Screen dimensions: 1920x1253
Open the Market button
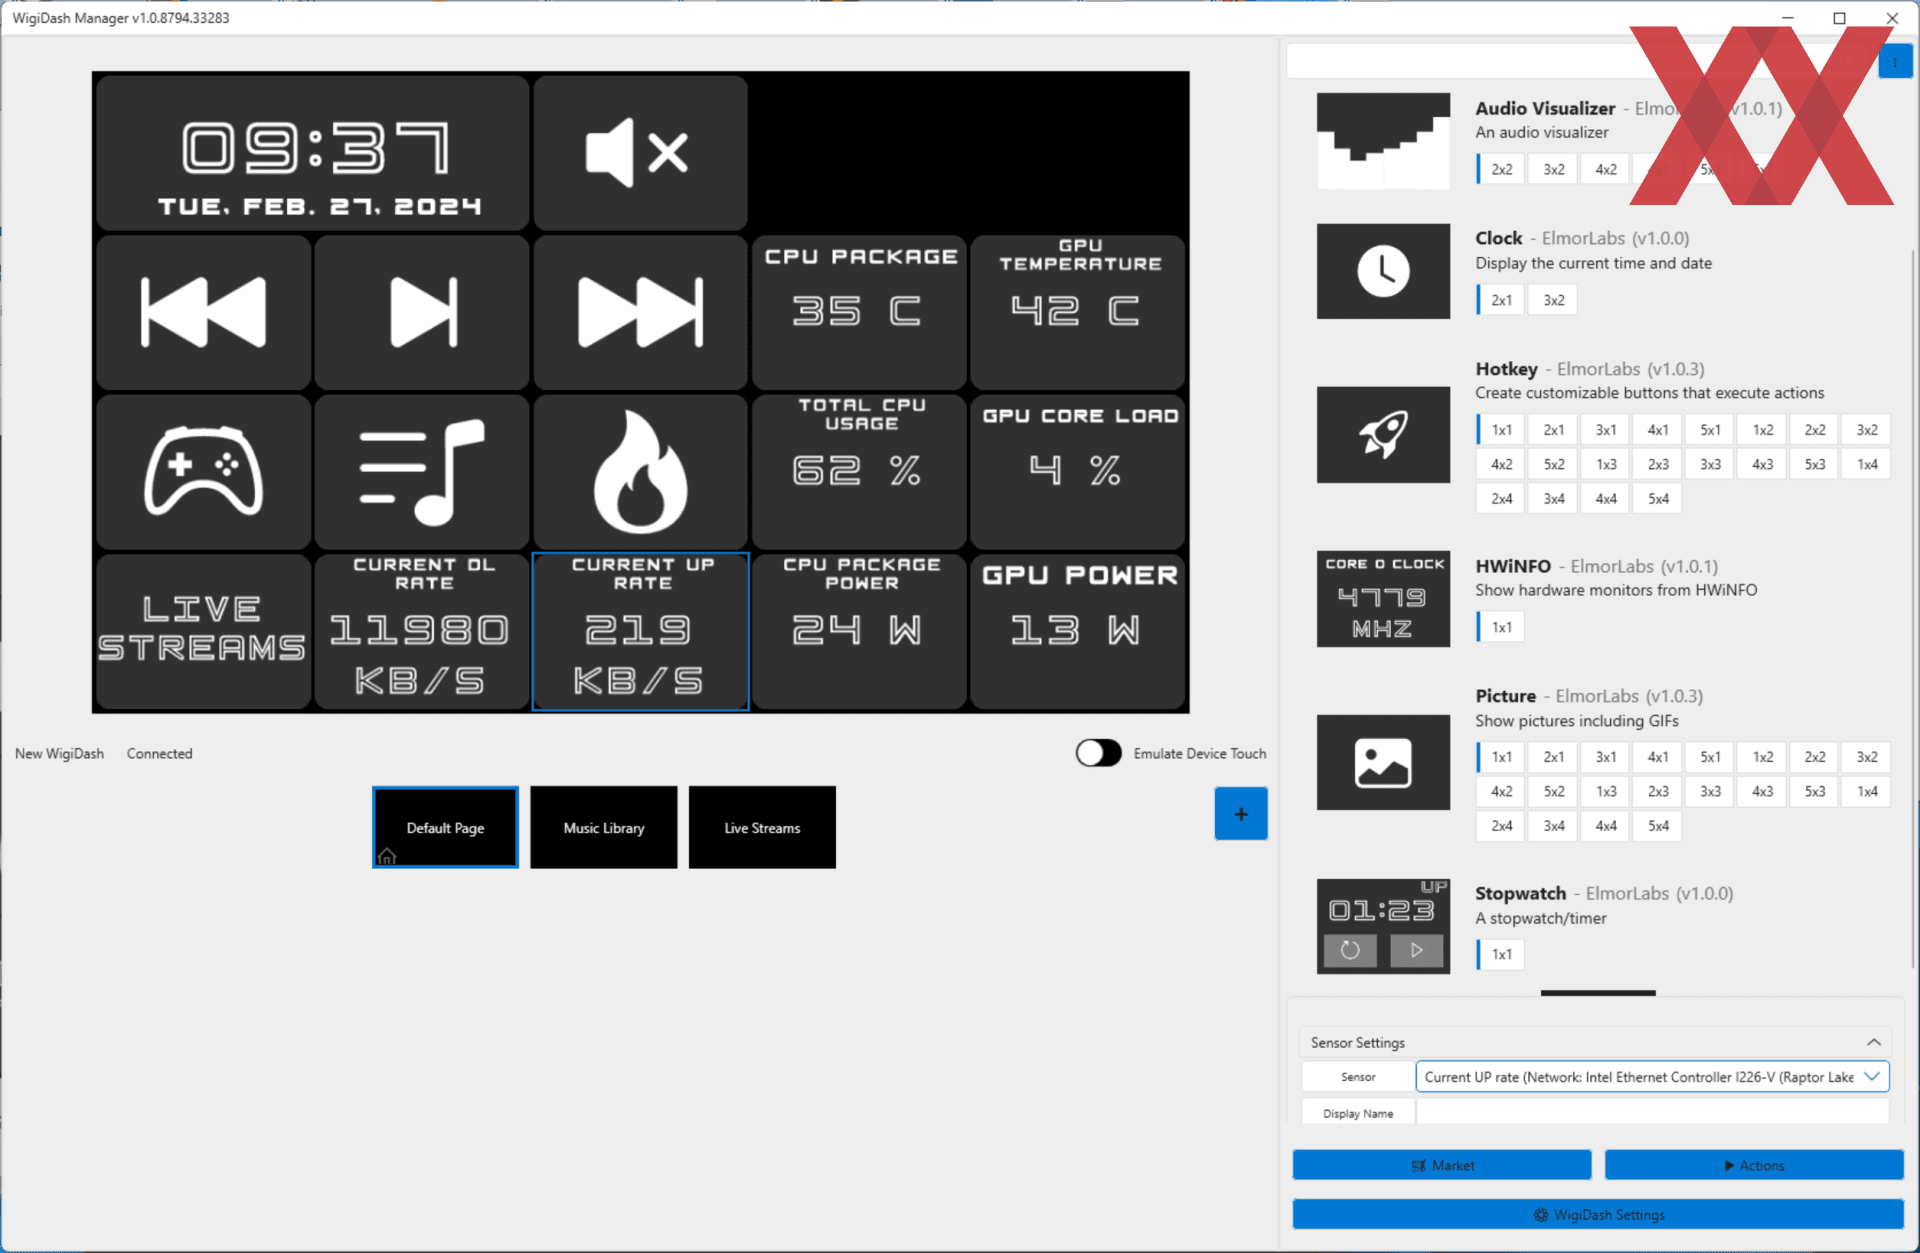(1442, 1165)
